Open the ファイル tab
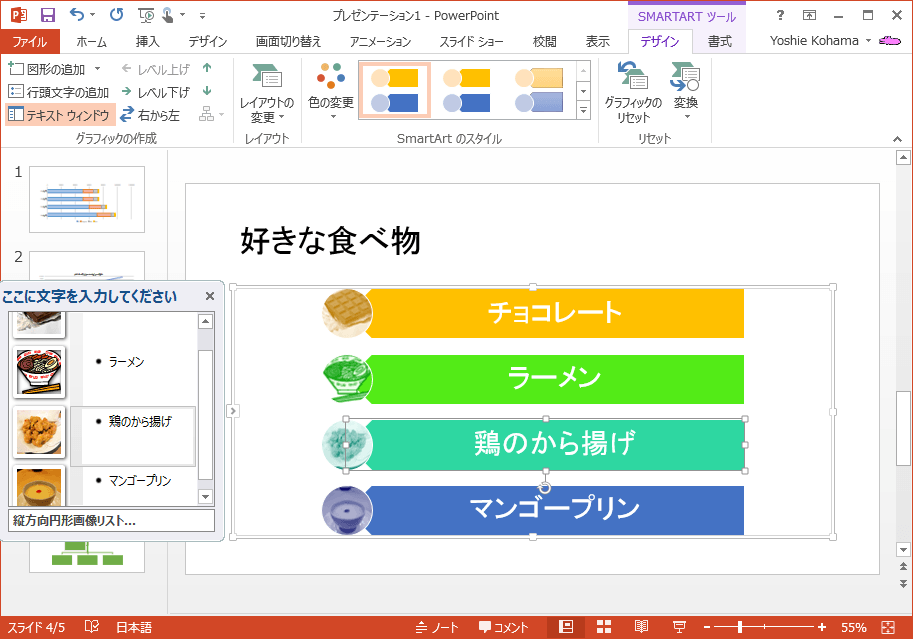This screenshot has height=639, width=913. click(30, 41)
